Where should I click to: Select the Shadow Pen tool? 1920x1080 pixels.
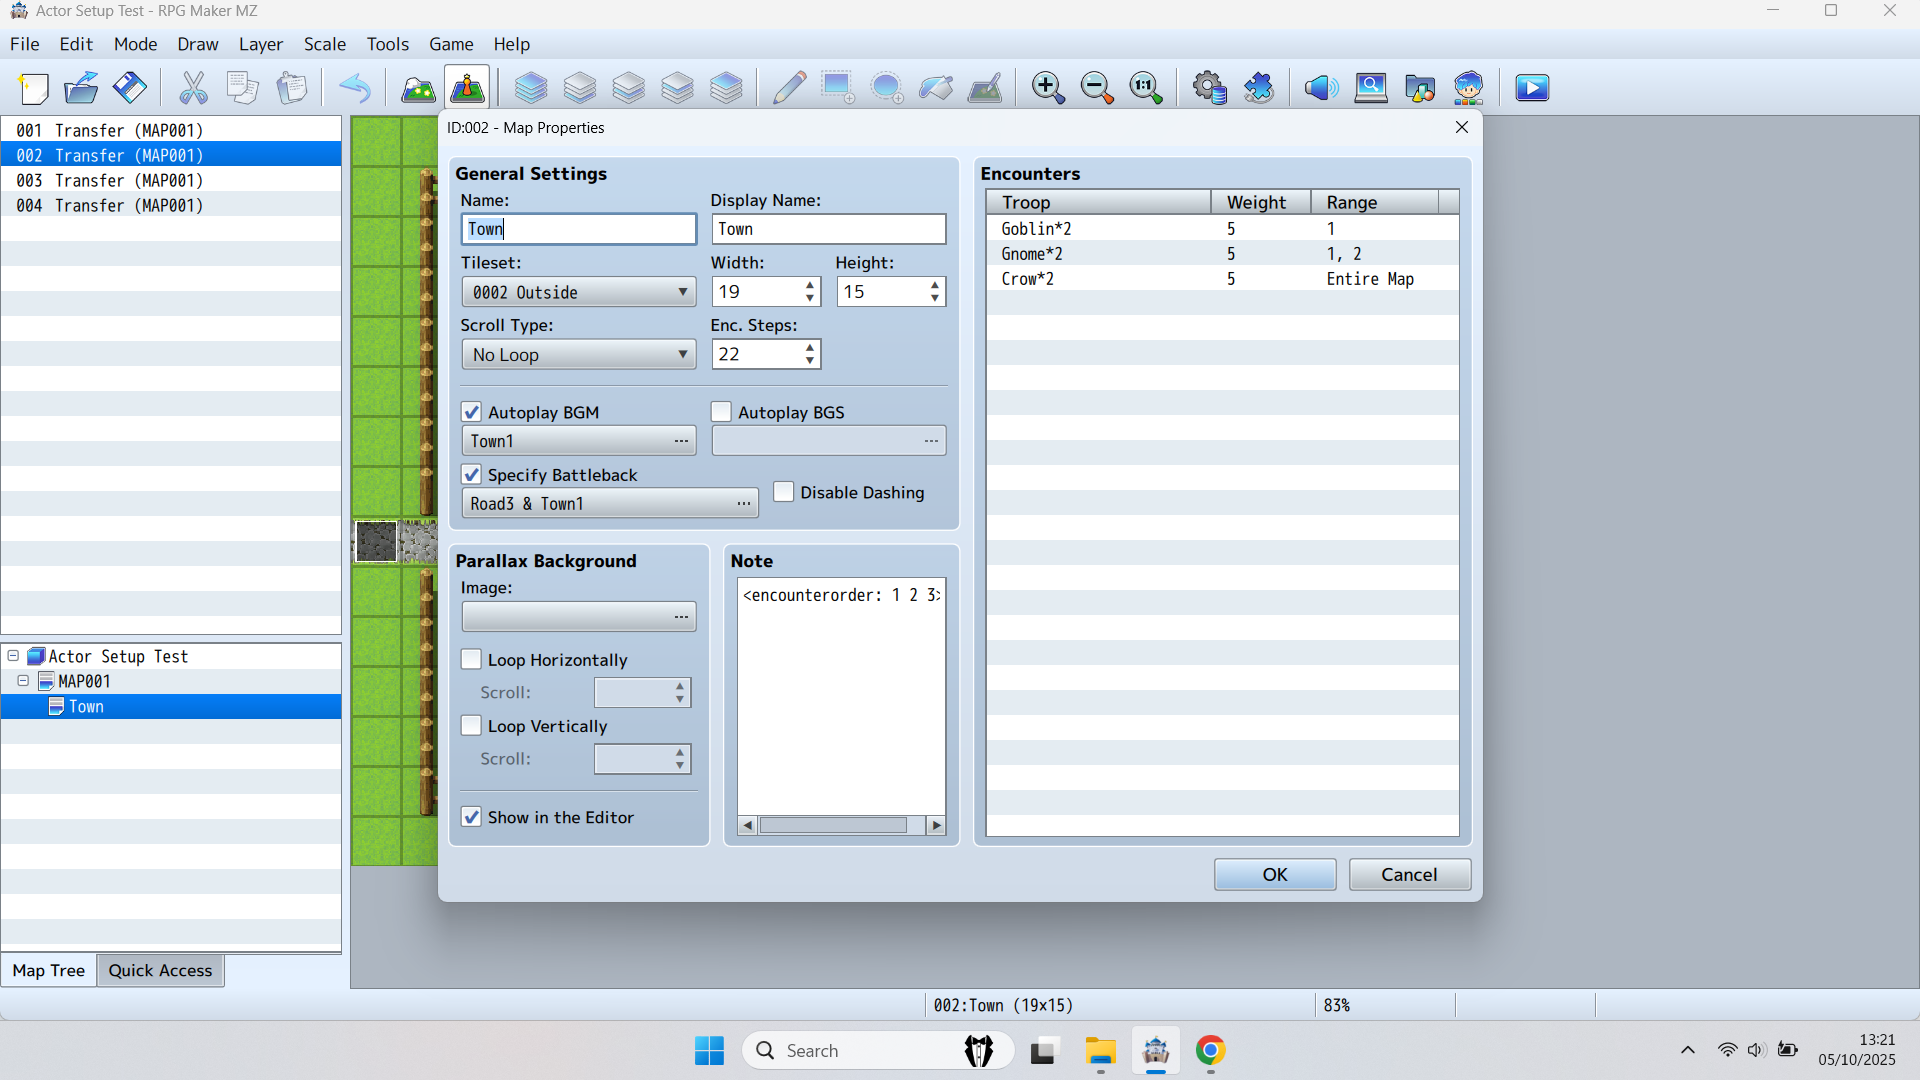tap(985, 88)
